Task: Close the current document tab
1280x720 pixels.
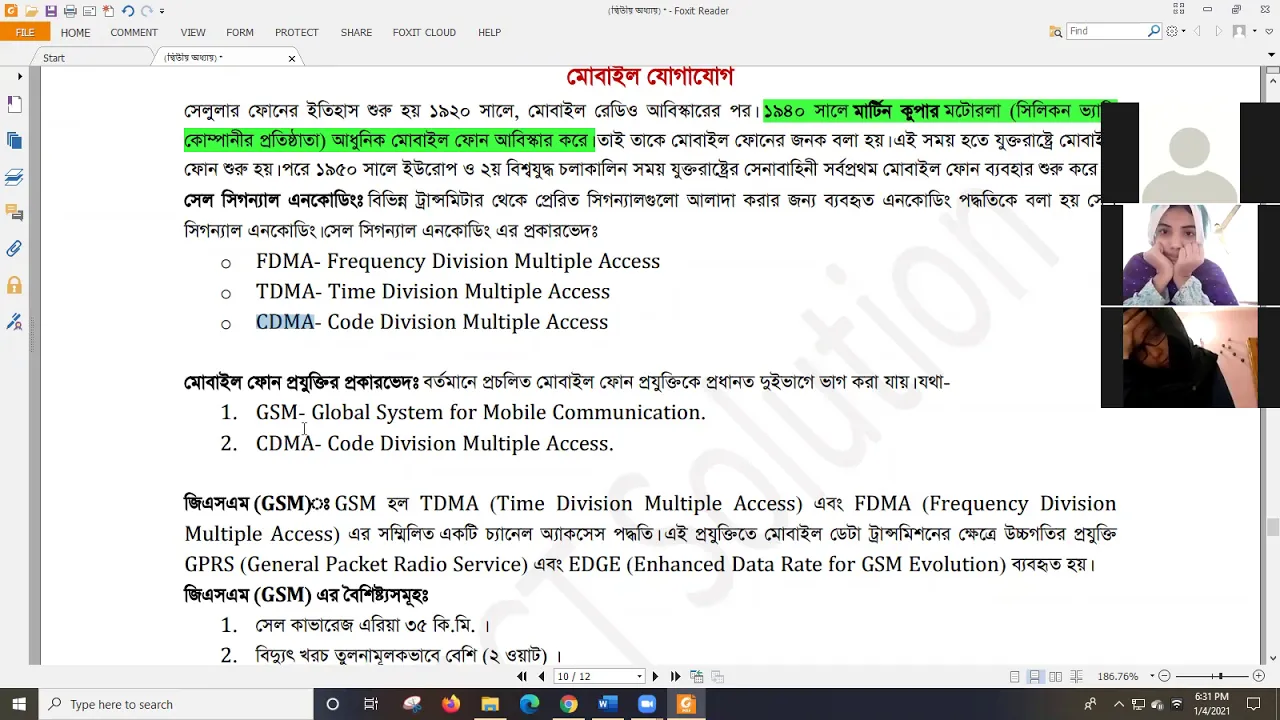Action: pos(292,59)
